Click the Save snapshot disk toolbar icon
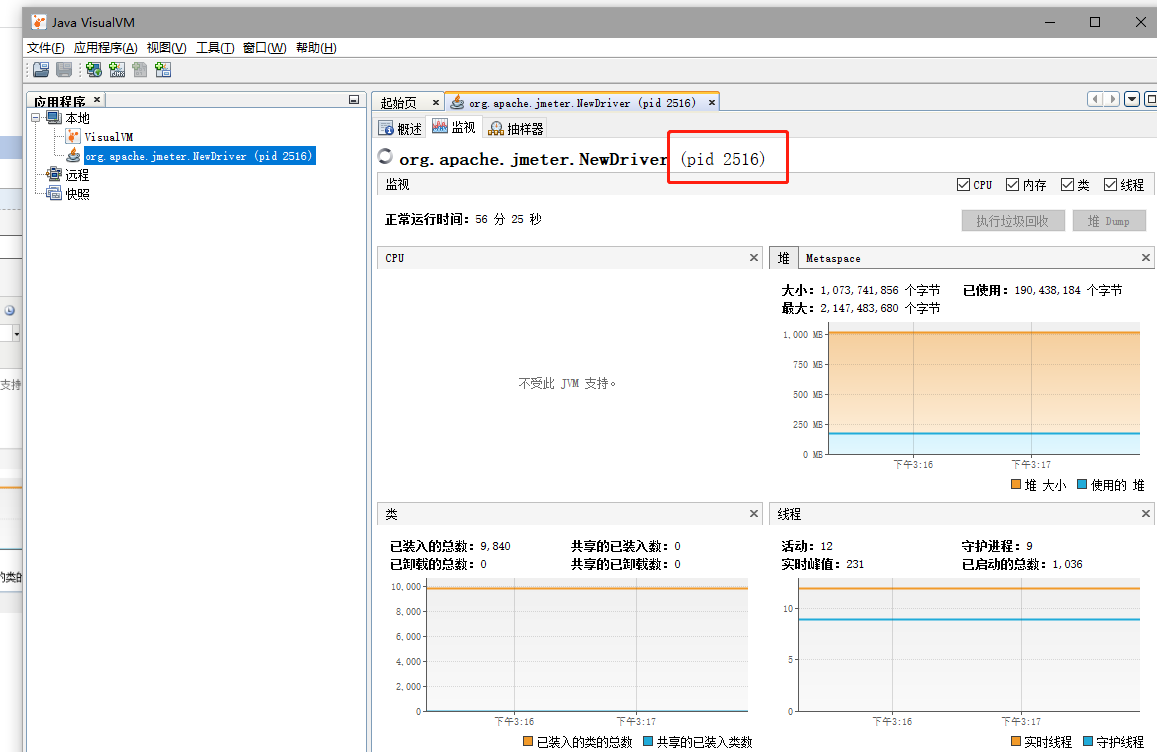Screen dimensions: 1157x752 [x=64, y=69]
